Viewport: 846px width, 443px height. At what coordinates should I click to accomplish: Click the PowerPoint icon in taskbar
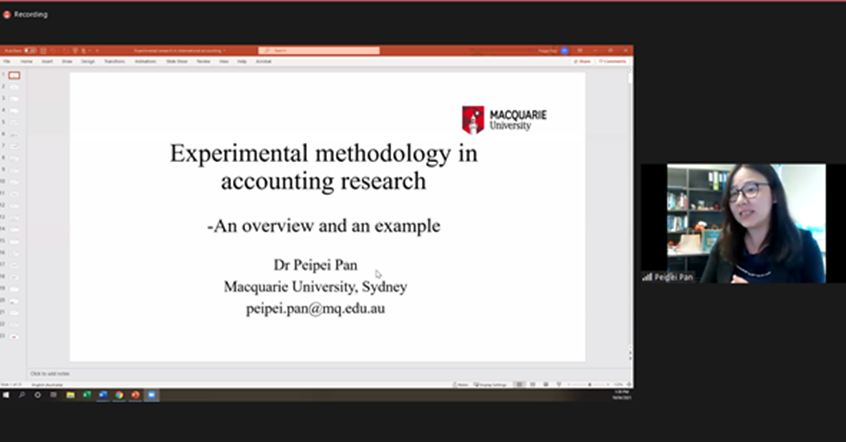pyautogui.click(x=135, y=395)
